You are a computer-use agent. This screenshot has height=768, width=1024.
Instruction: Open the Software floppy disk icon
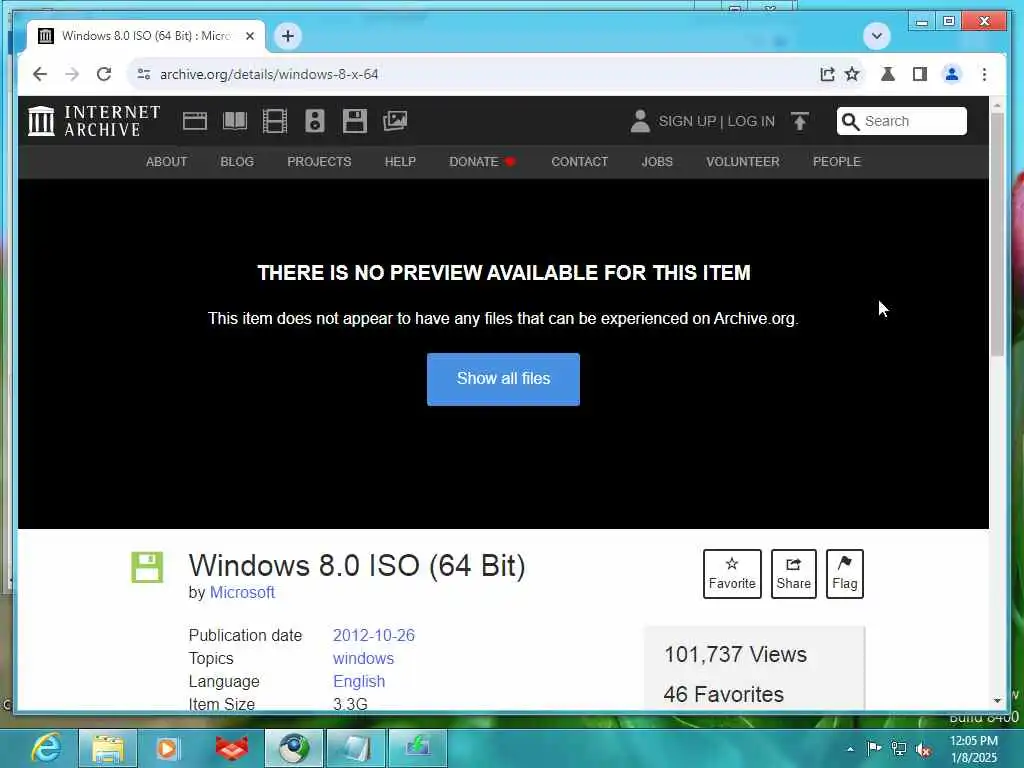click(355, 121)
